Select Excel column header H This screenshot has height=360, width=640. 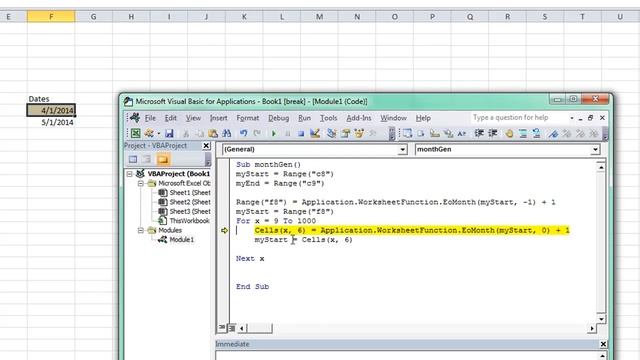(x=131, y=17)
